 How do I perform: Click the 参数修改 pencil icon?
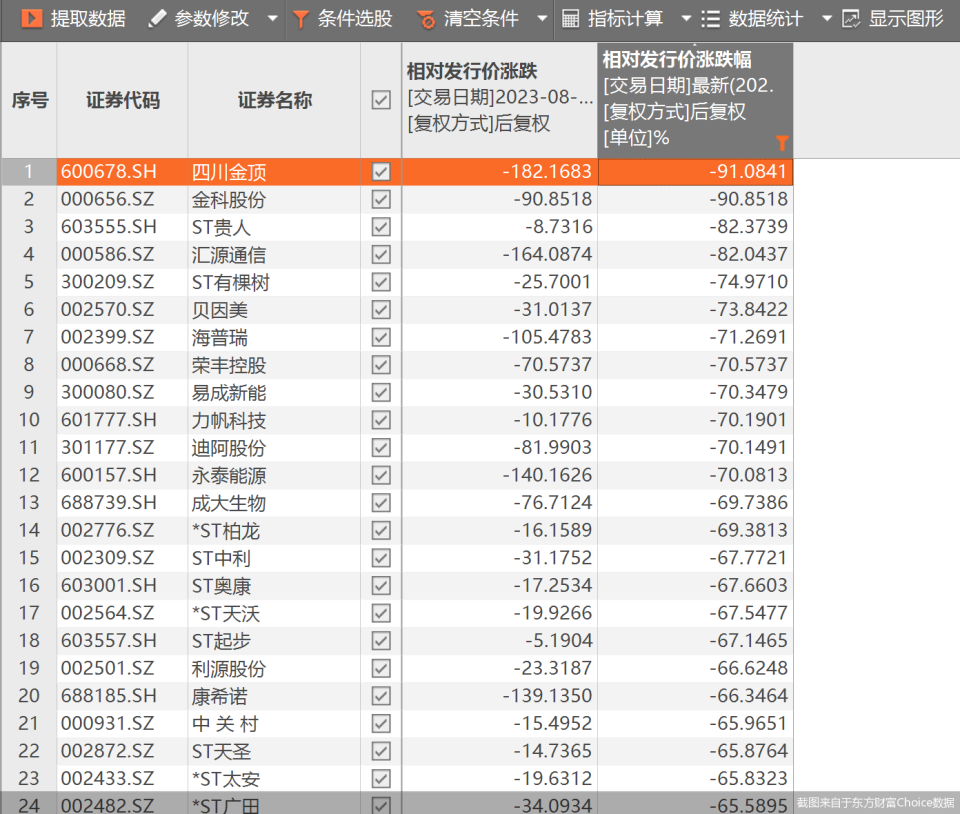coord(157,19)
